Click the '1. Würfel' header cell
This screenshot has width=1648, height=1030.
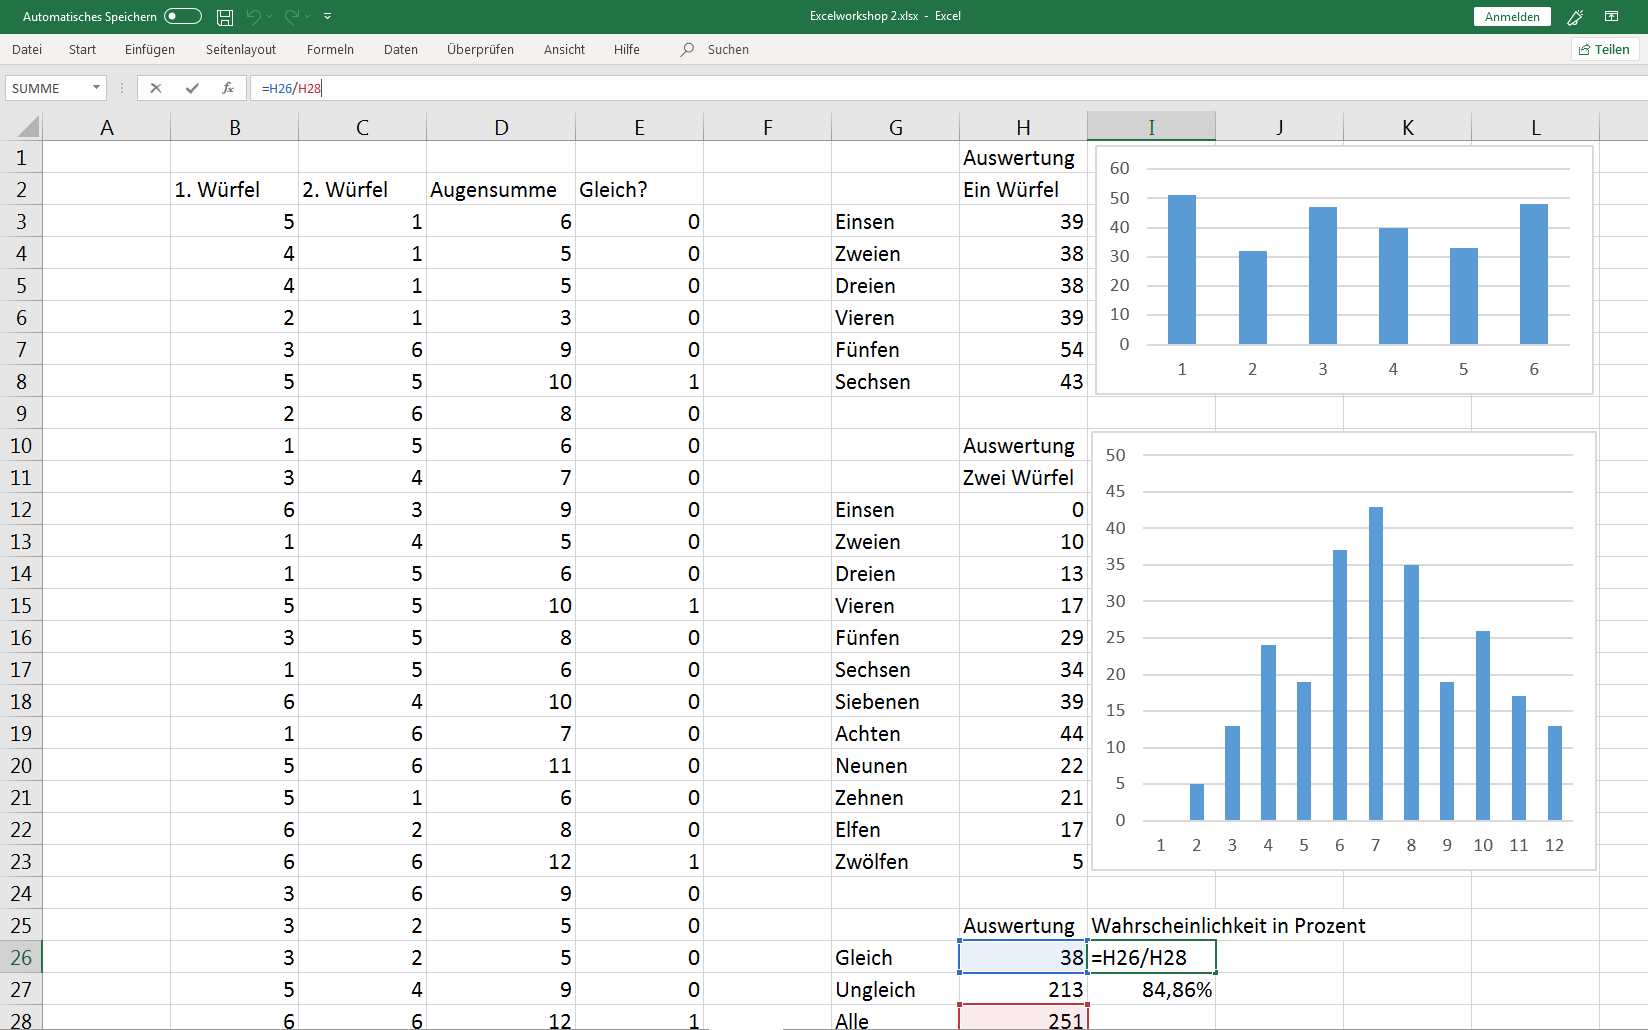(234, 189)
